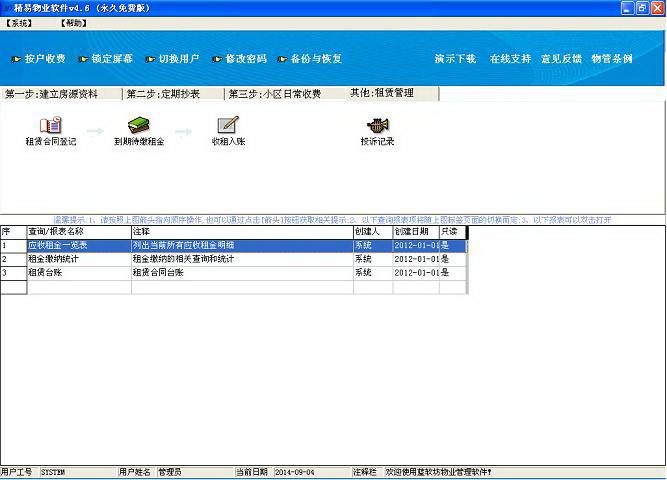Click the 注释 column header
Viewport: 667px width, 480px height.
click(242, 232)
